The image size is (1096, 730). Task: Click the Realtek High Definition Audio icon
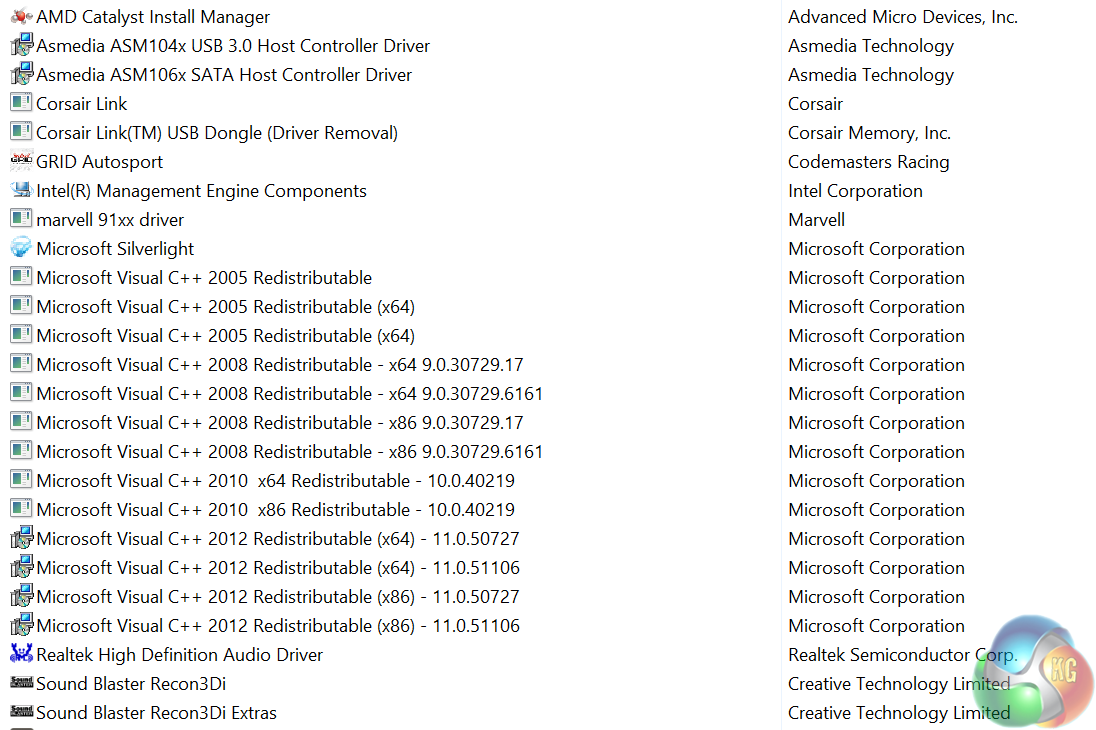click(x=21, y=654)
